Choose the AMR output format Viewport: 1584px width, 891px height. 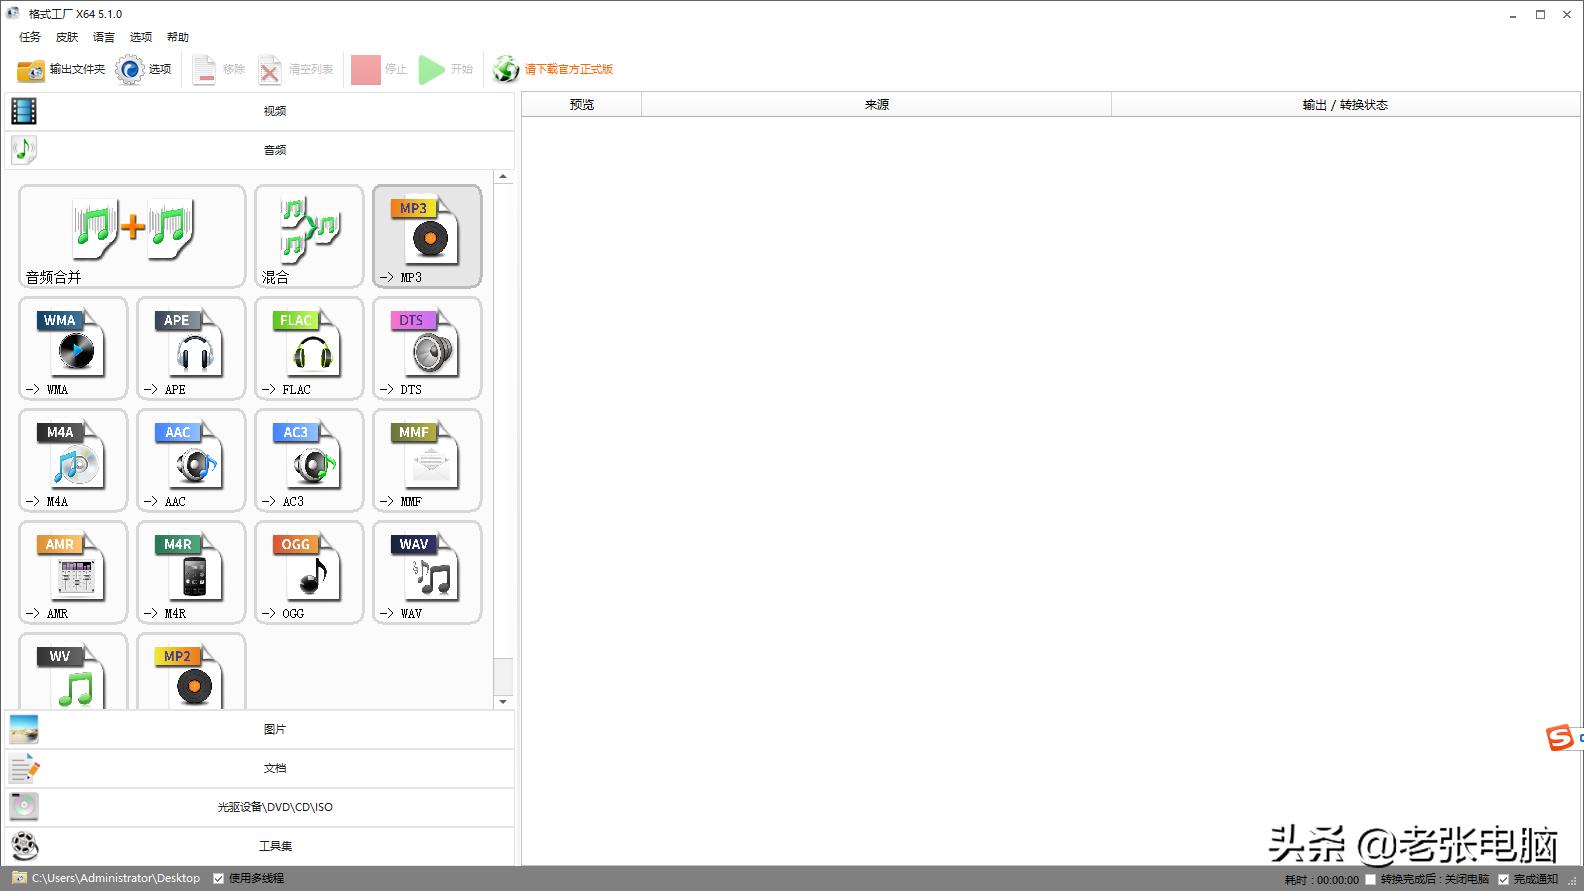(x=73, y=572)
